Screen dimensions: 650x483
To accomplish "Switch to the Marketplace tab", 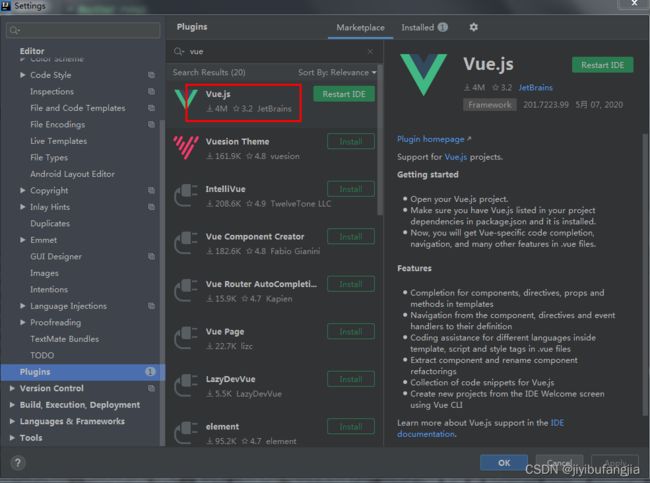I will click(x=360, y=28).
